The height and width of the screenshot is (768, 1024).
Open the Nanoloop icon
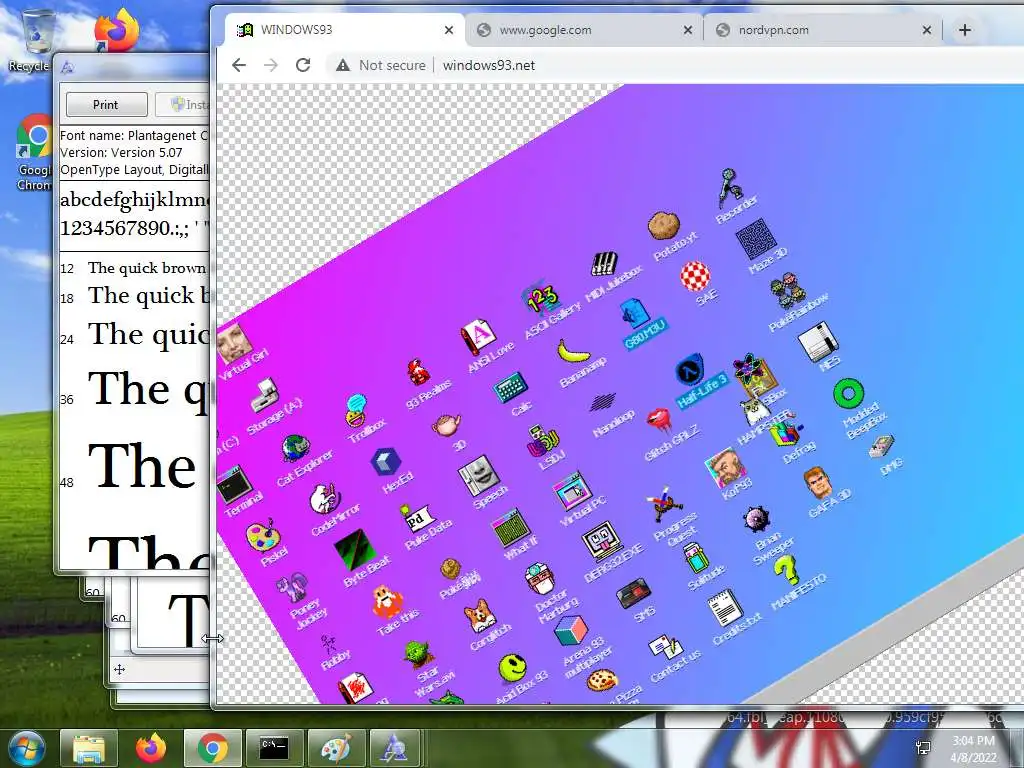point(603,402)
